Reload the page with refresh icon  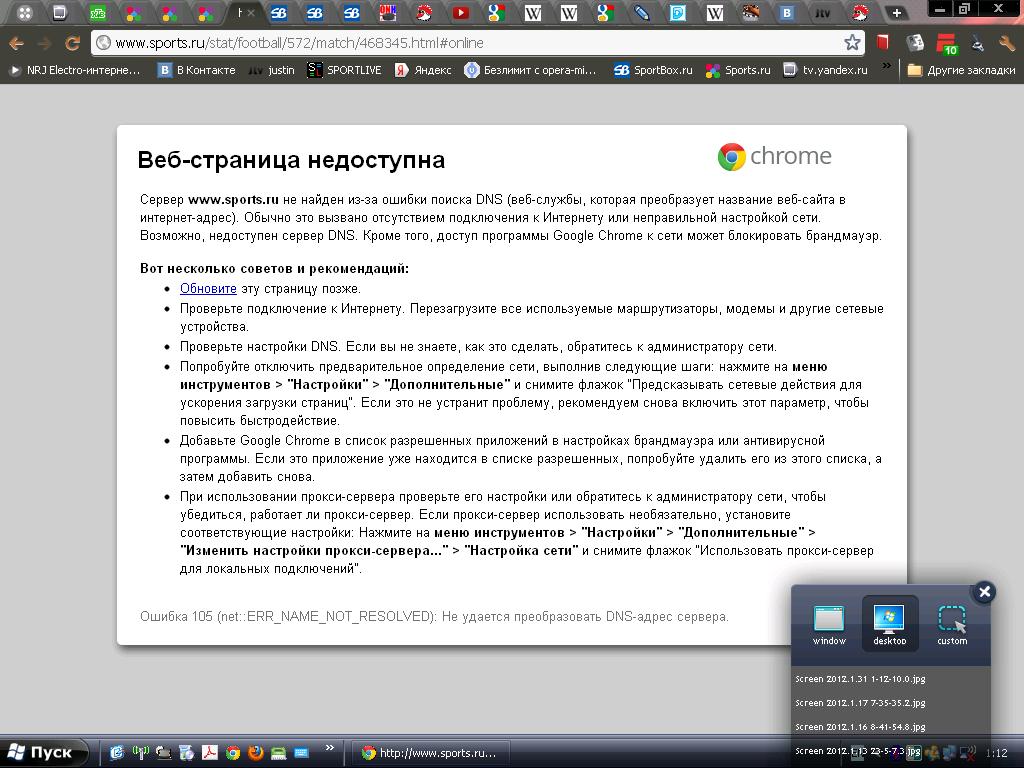(72, 44)
